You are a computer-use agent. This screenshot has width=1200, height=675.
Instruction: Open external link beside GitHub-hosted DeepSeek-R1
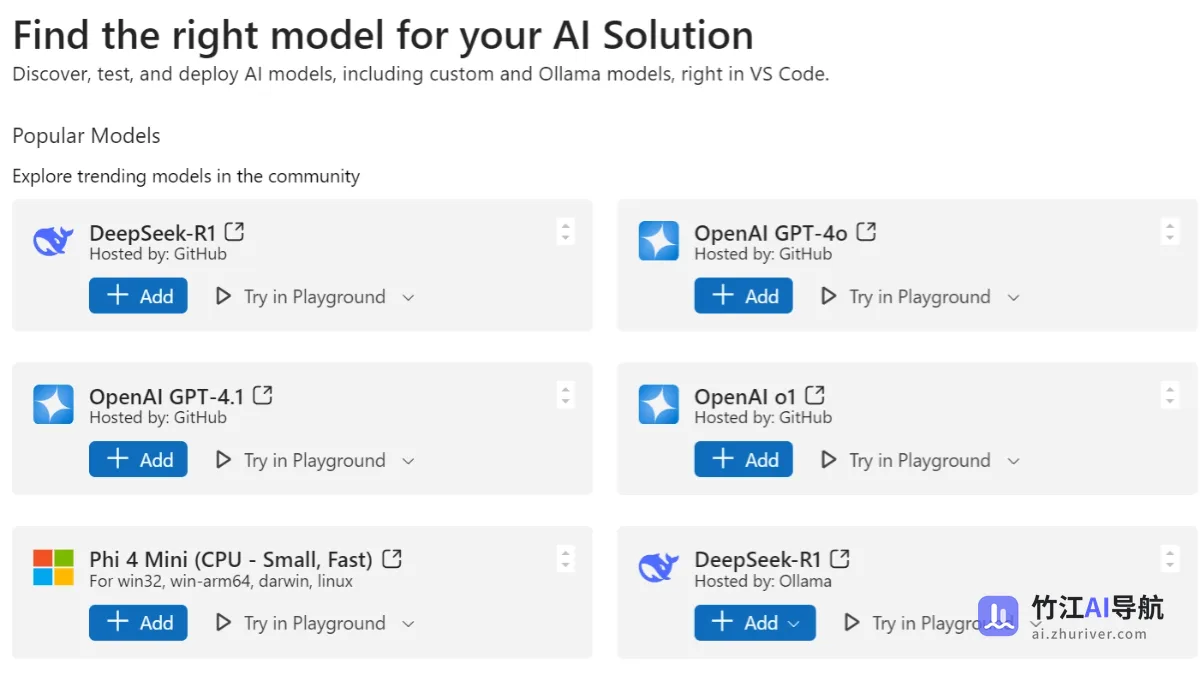[234, 231]
